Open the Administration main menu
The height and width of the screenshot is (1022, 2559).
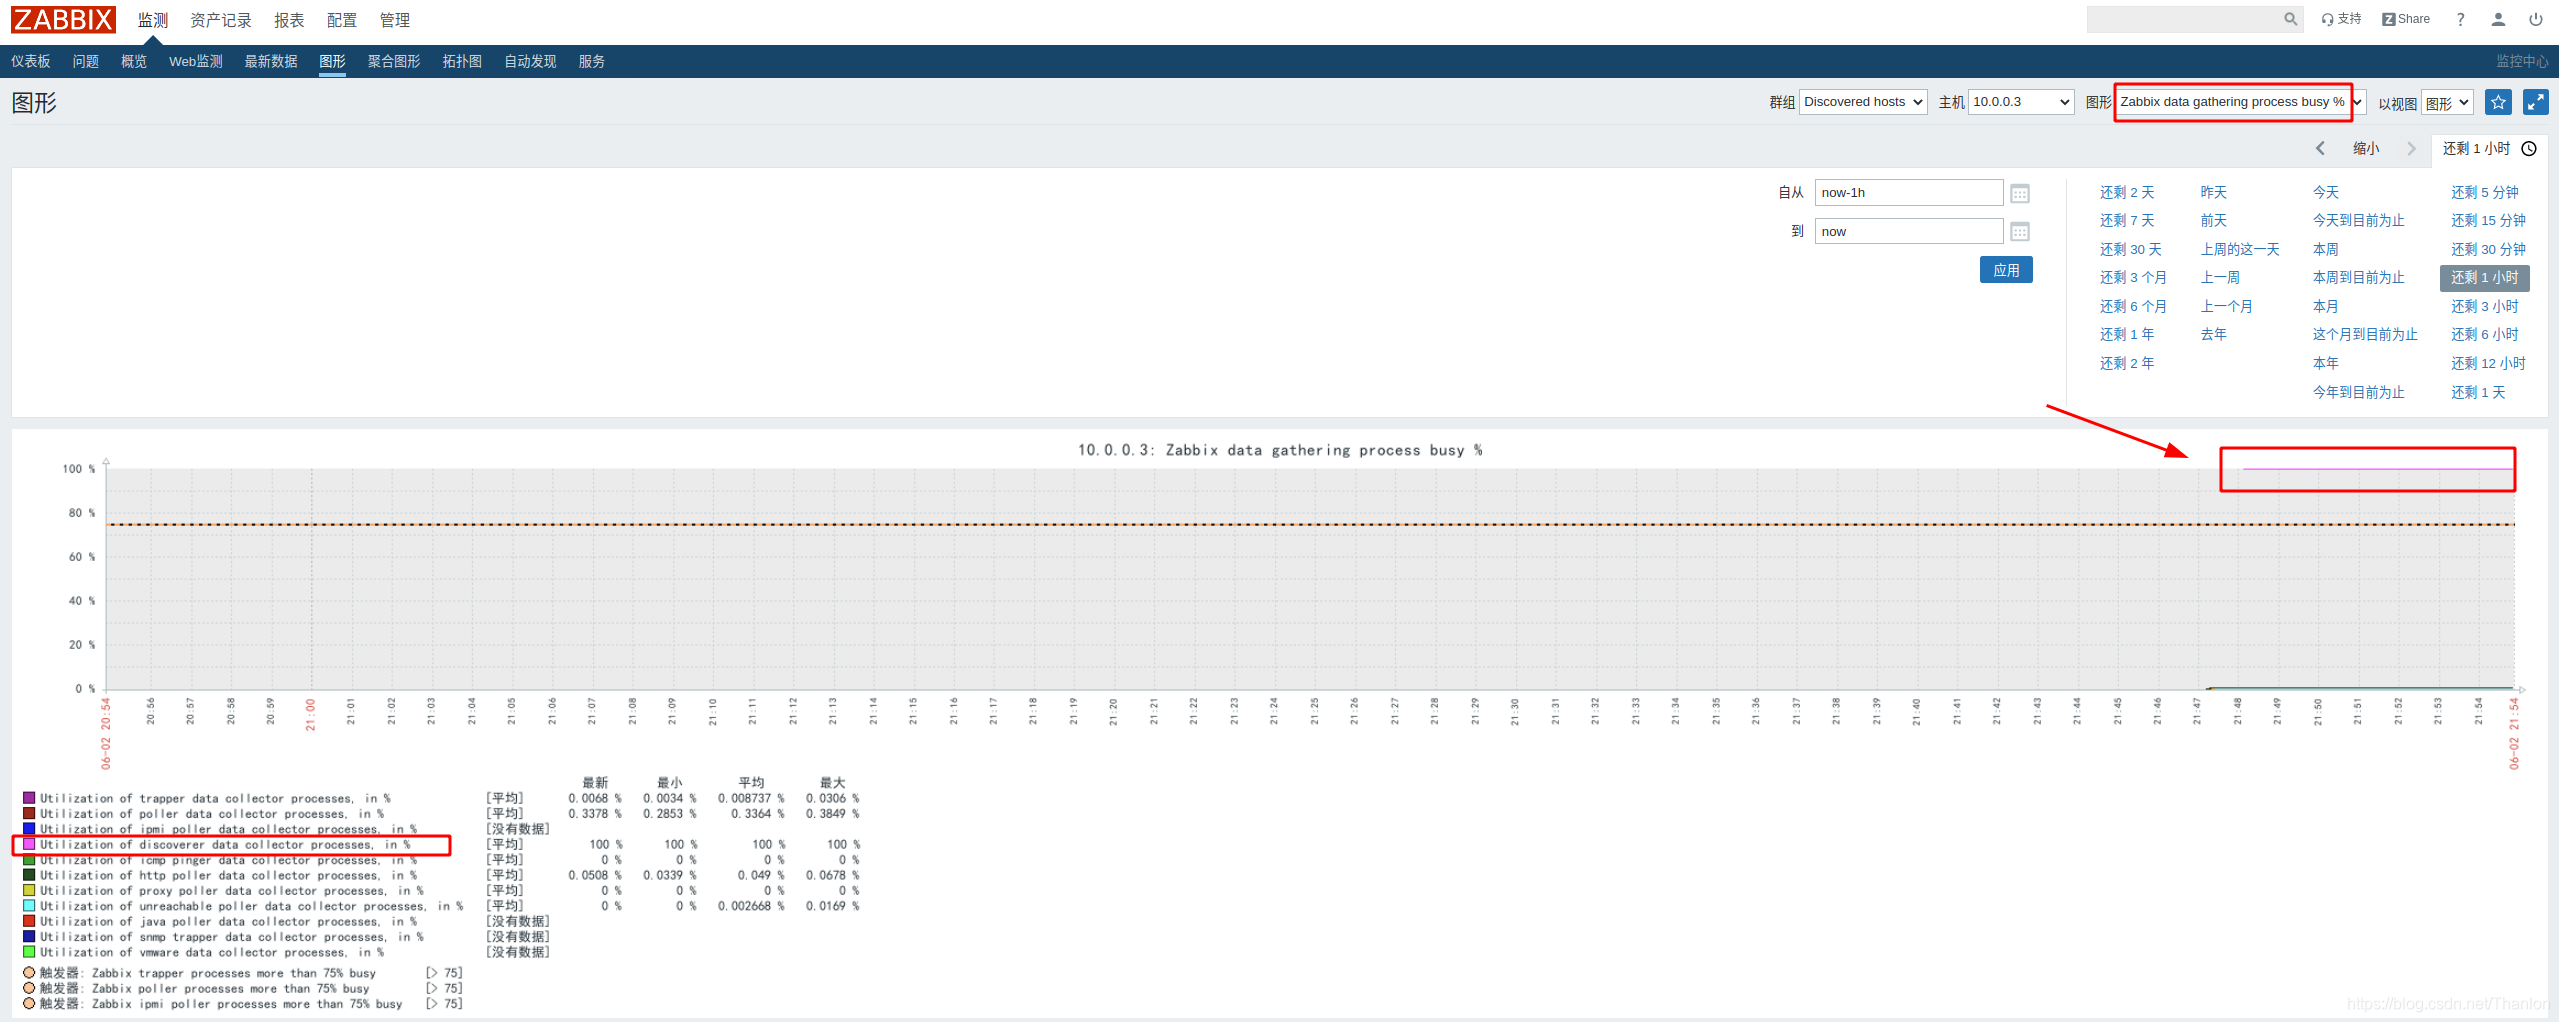point(395,20)
